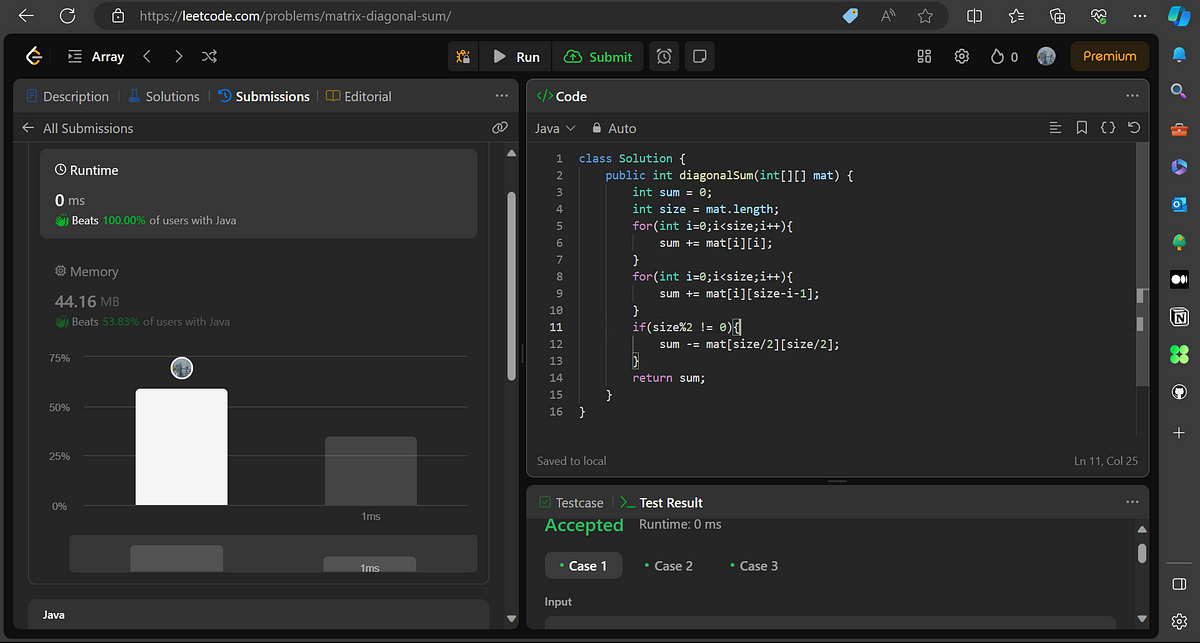Open the layout manager grid icon
The image size is (1200, 643).
click(x=924, y=57)
